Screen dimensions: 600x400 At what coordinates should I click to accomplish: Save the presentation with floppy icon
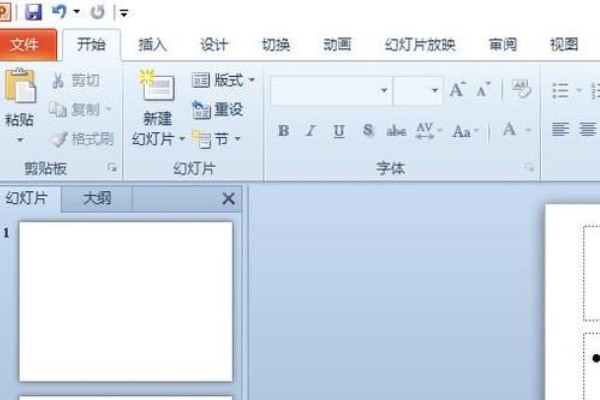click(34, 12)
